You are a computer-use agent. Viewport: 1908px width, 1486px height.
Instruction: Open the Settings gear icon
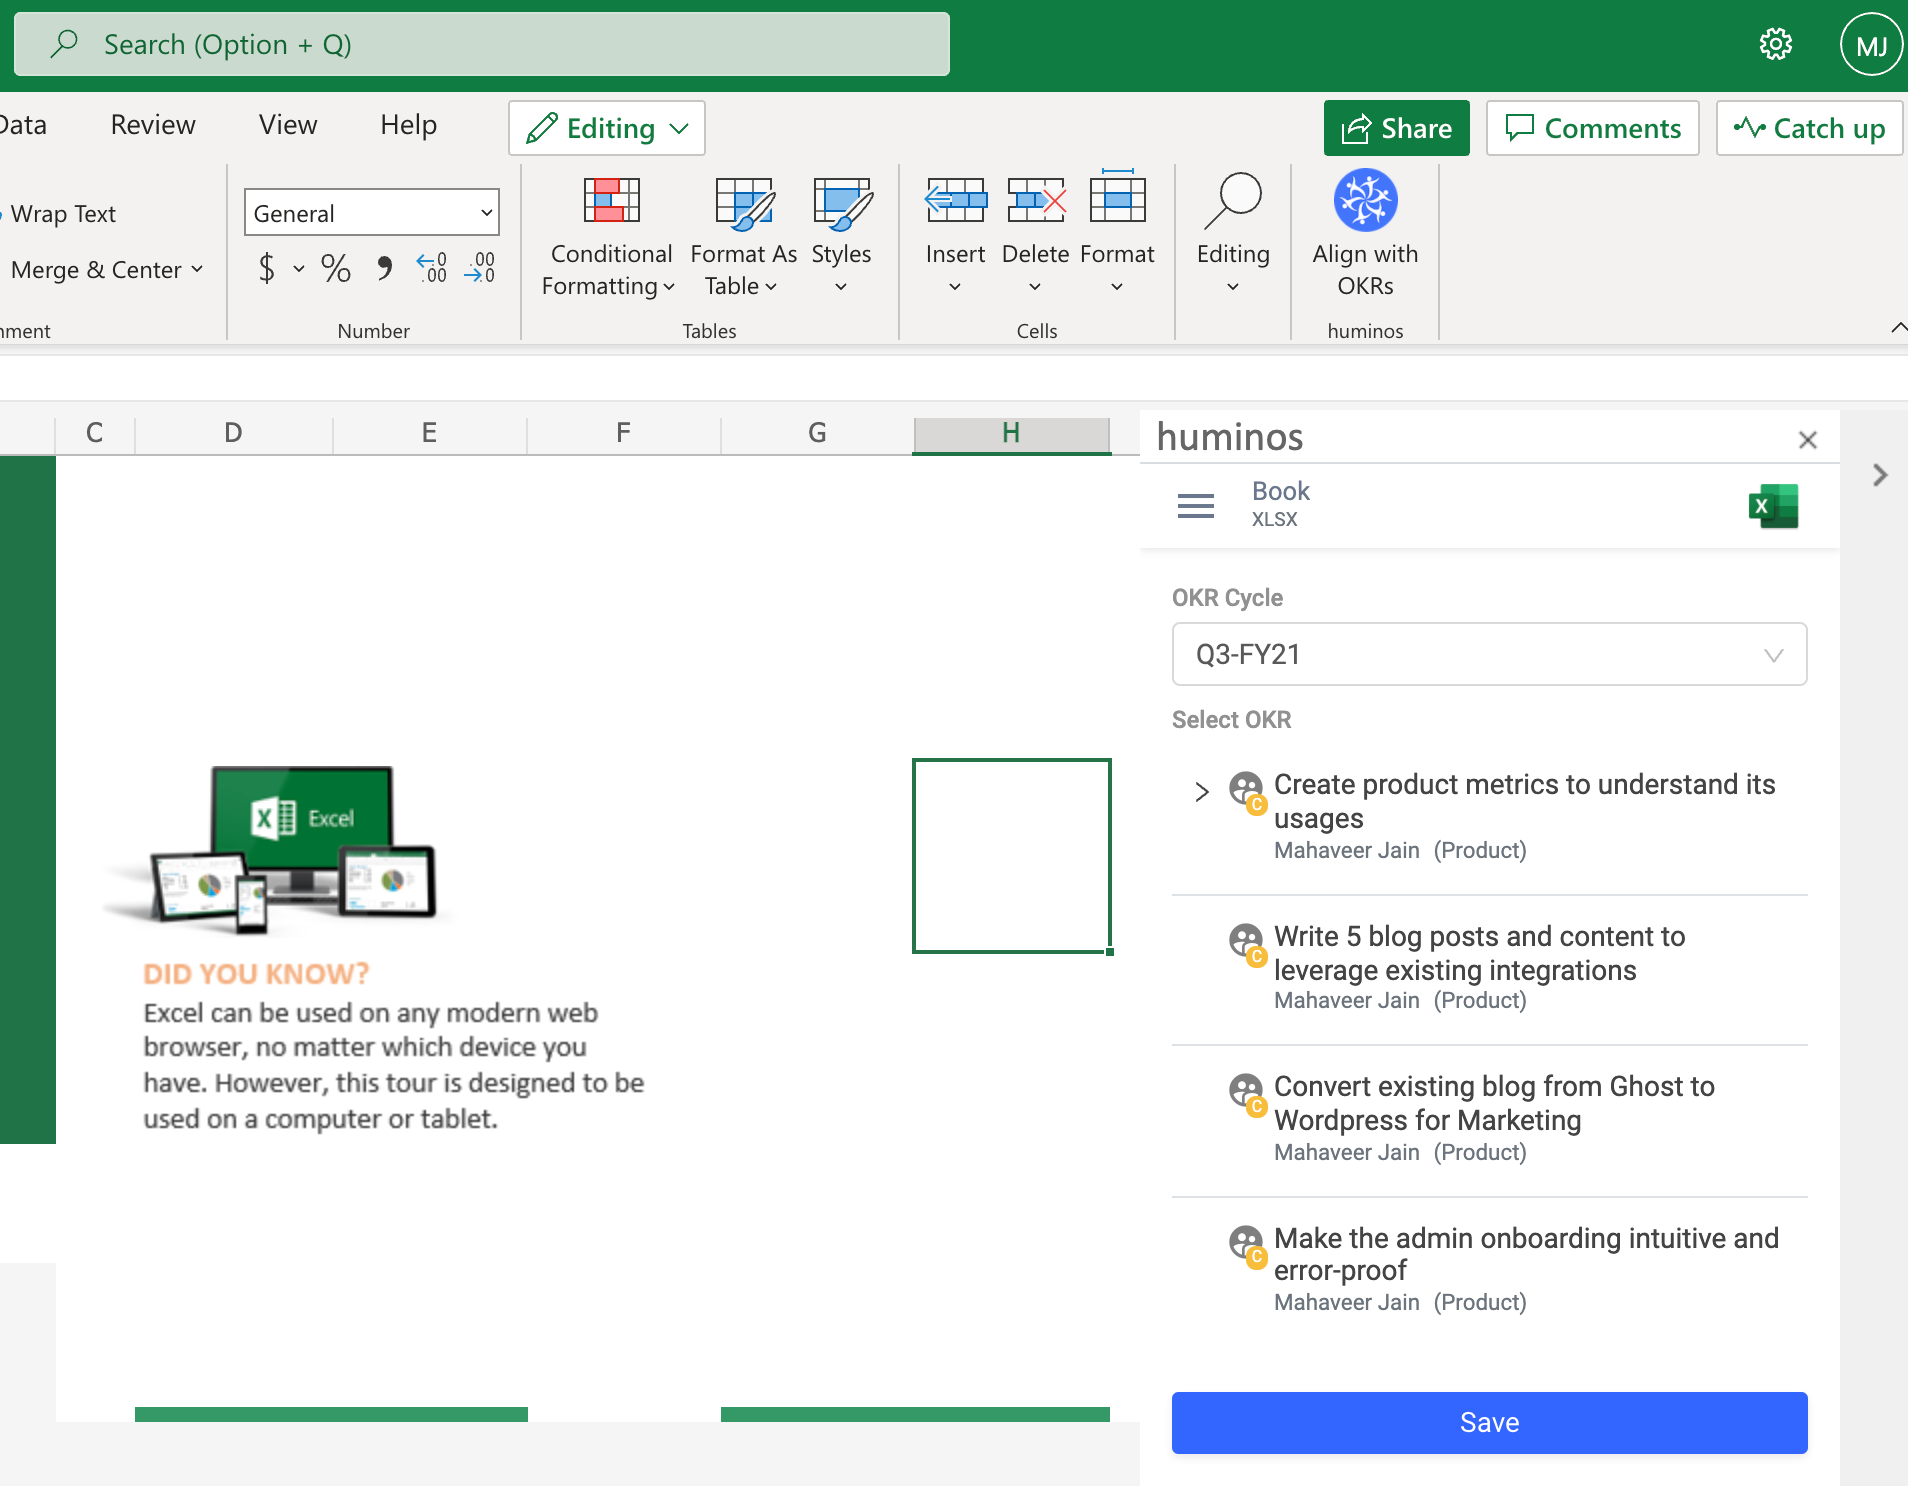(x=1775, y=44)
